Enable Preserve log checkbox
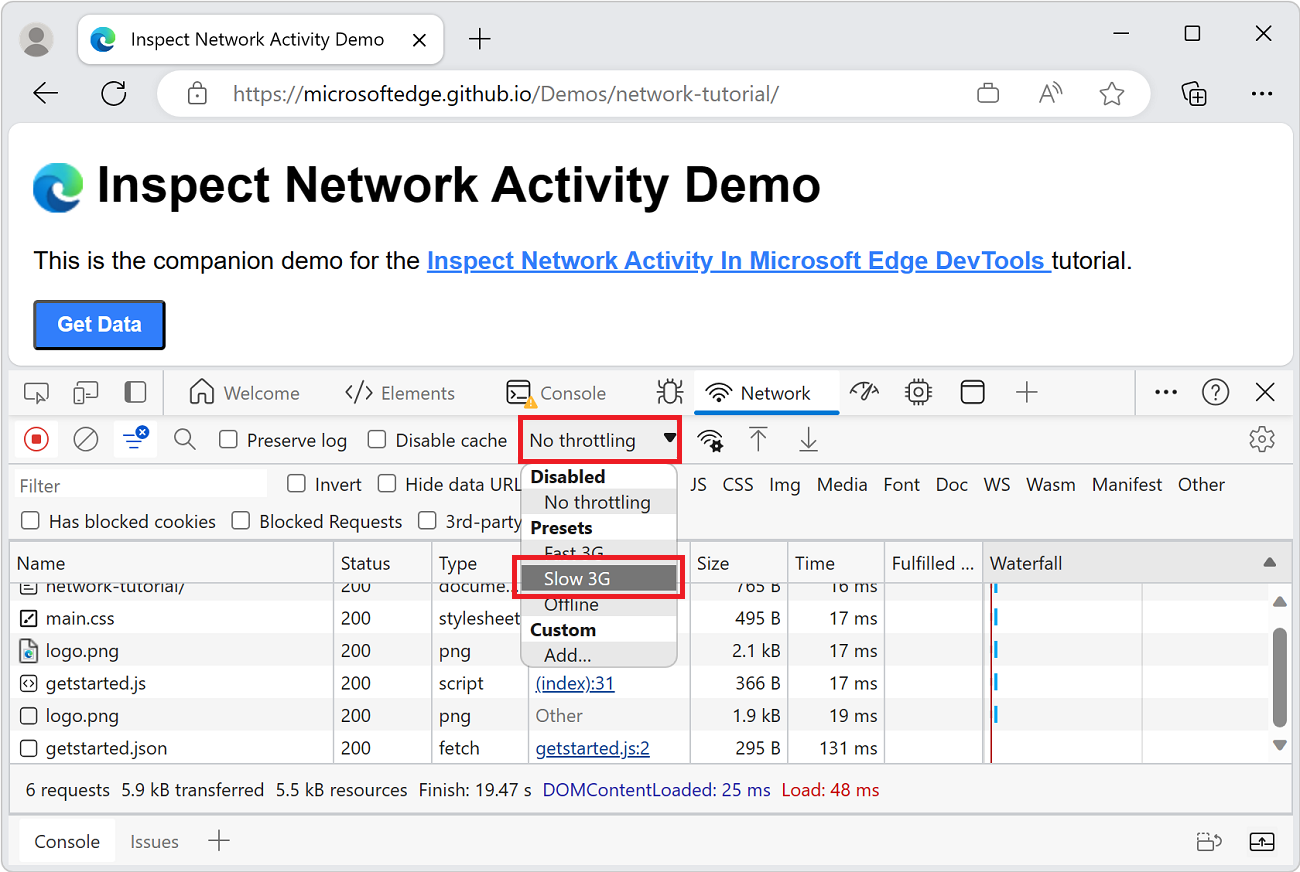The image size is (1300, 872). click(229, 440)
